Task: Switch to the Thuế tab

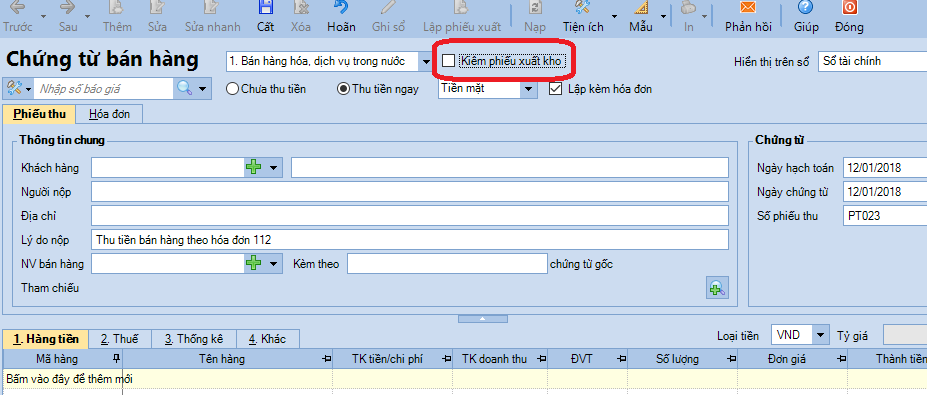Action: pos(120,339)
